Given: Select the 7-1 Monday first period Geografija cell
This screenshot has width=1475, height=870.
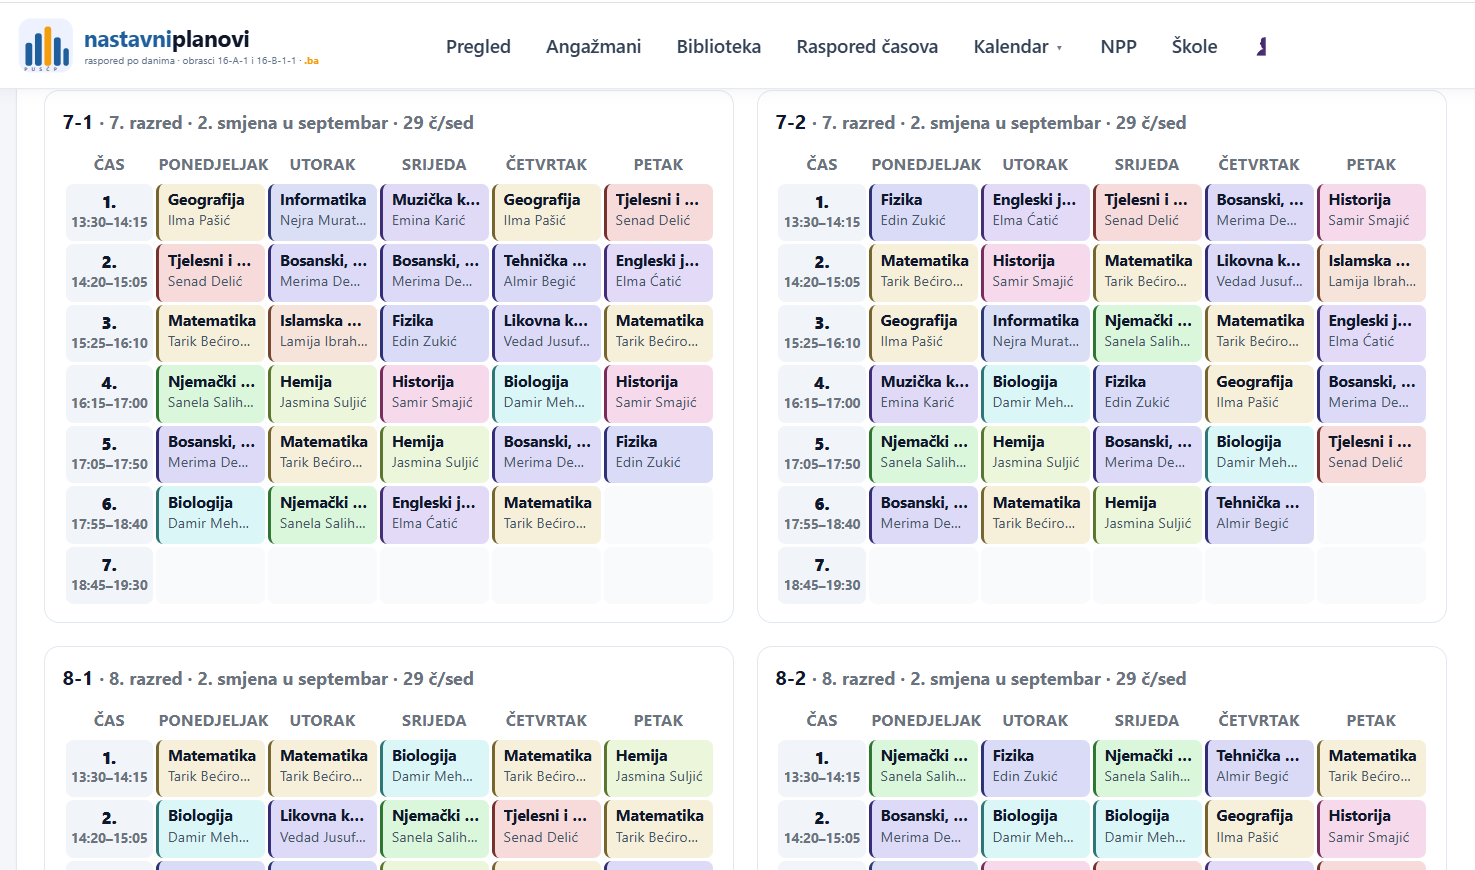Looking at the screenshot, I should click(210, 211).
